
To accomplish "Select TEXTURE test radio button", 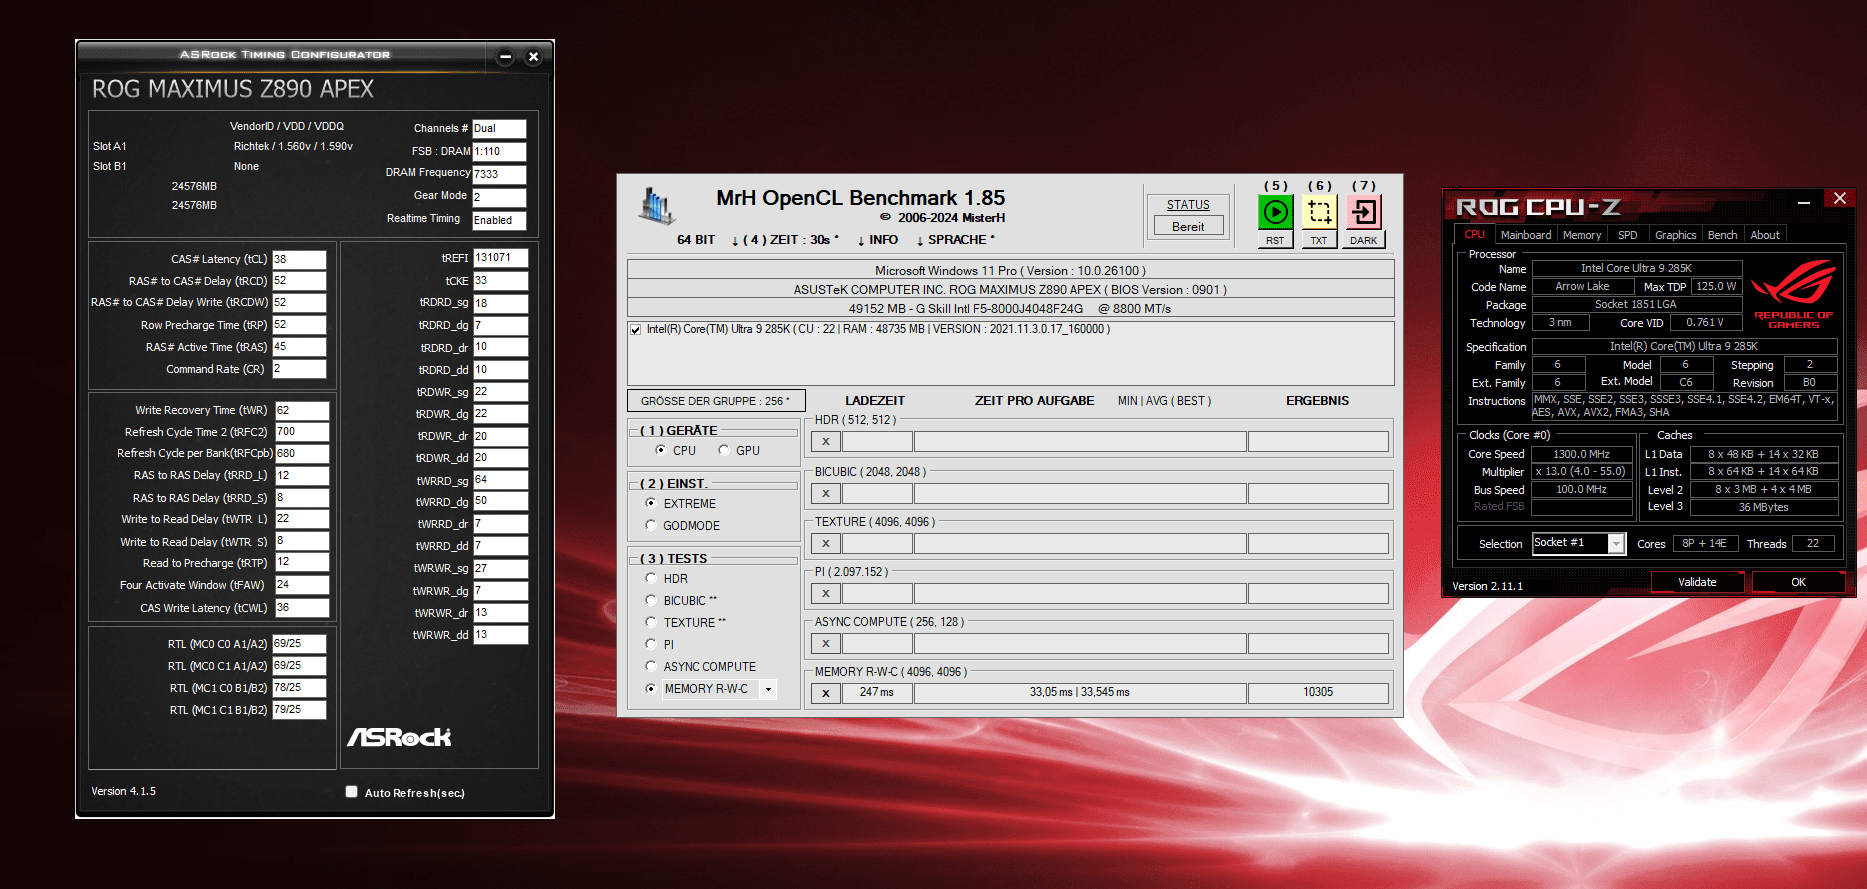I will (651, 622).
